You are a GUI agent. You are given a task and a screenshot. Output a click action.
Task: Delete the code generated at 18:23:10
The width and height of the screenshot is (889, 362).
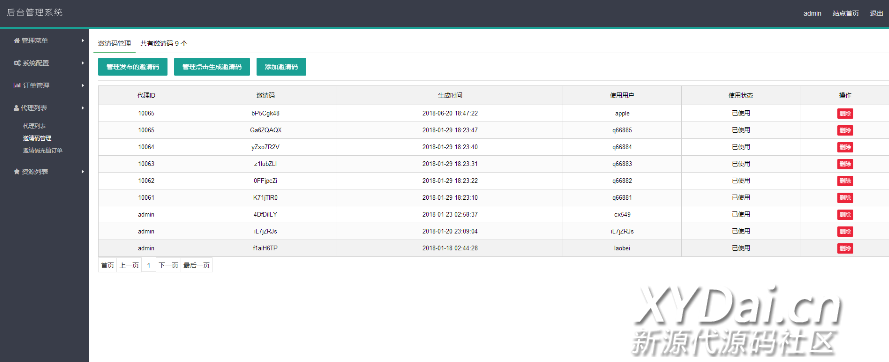pos(845,198)
